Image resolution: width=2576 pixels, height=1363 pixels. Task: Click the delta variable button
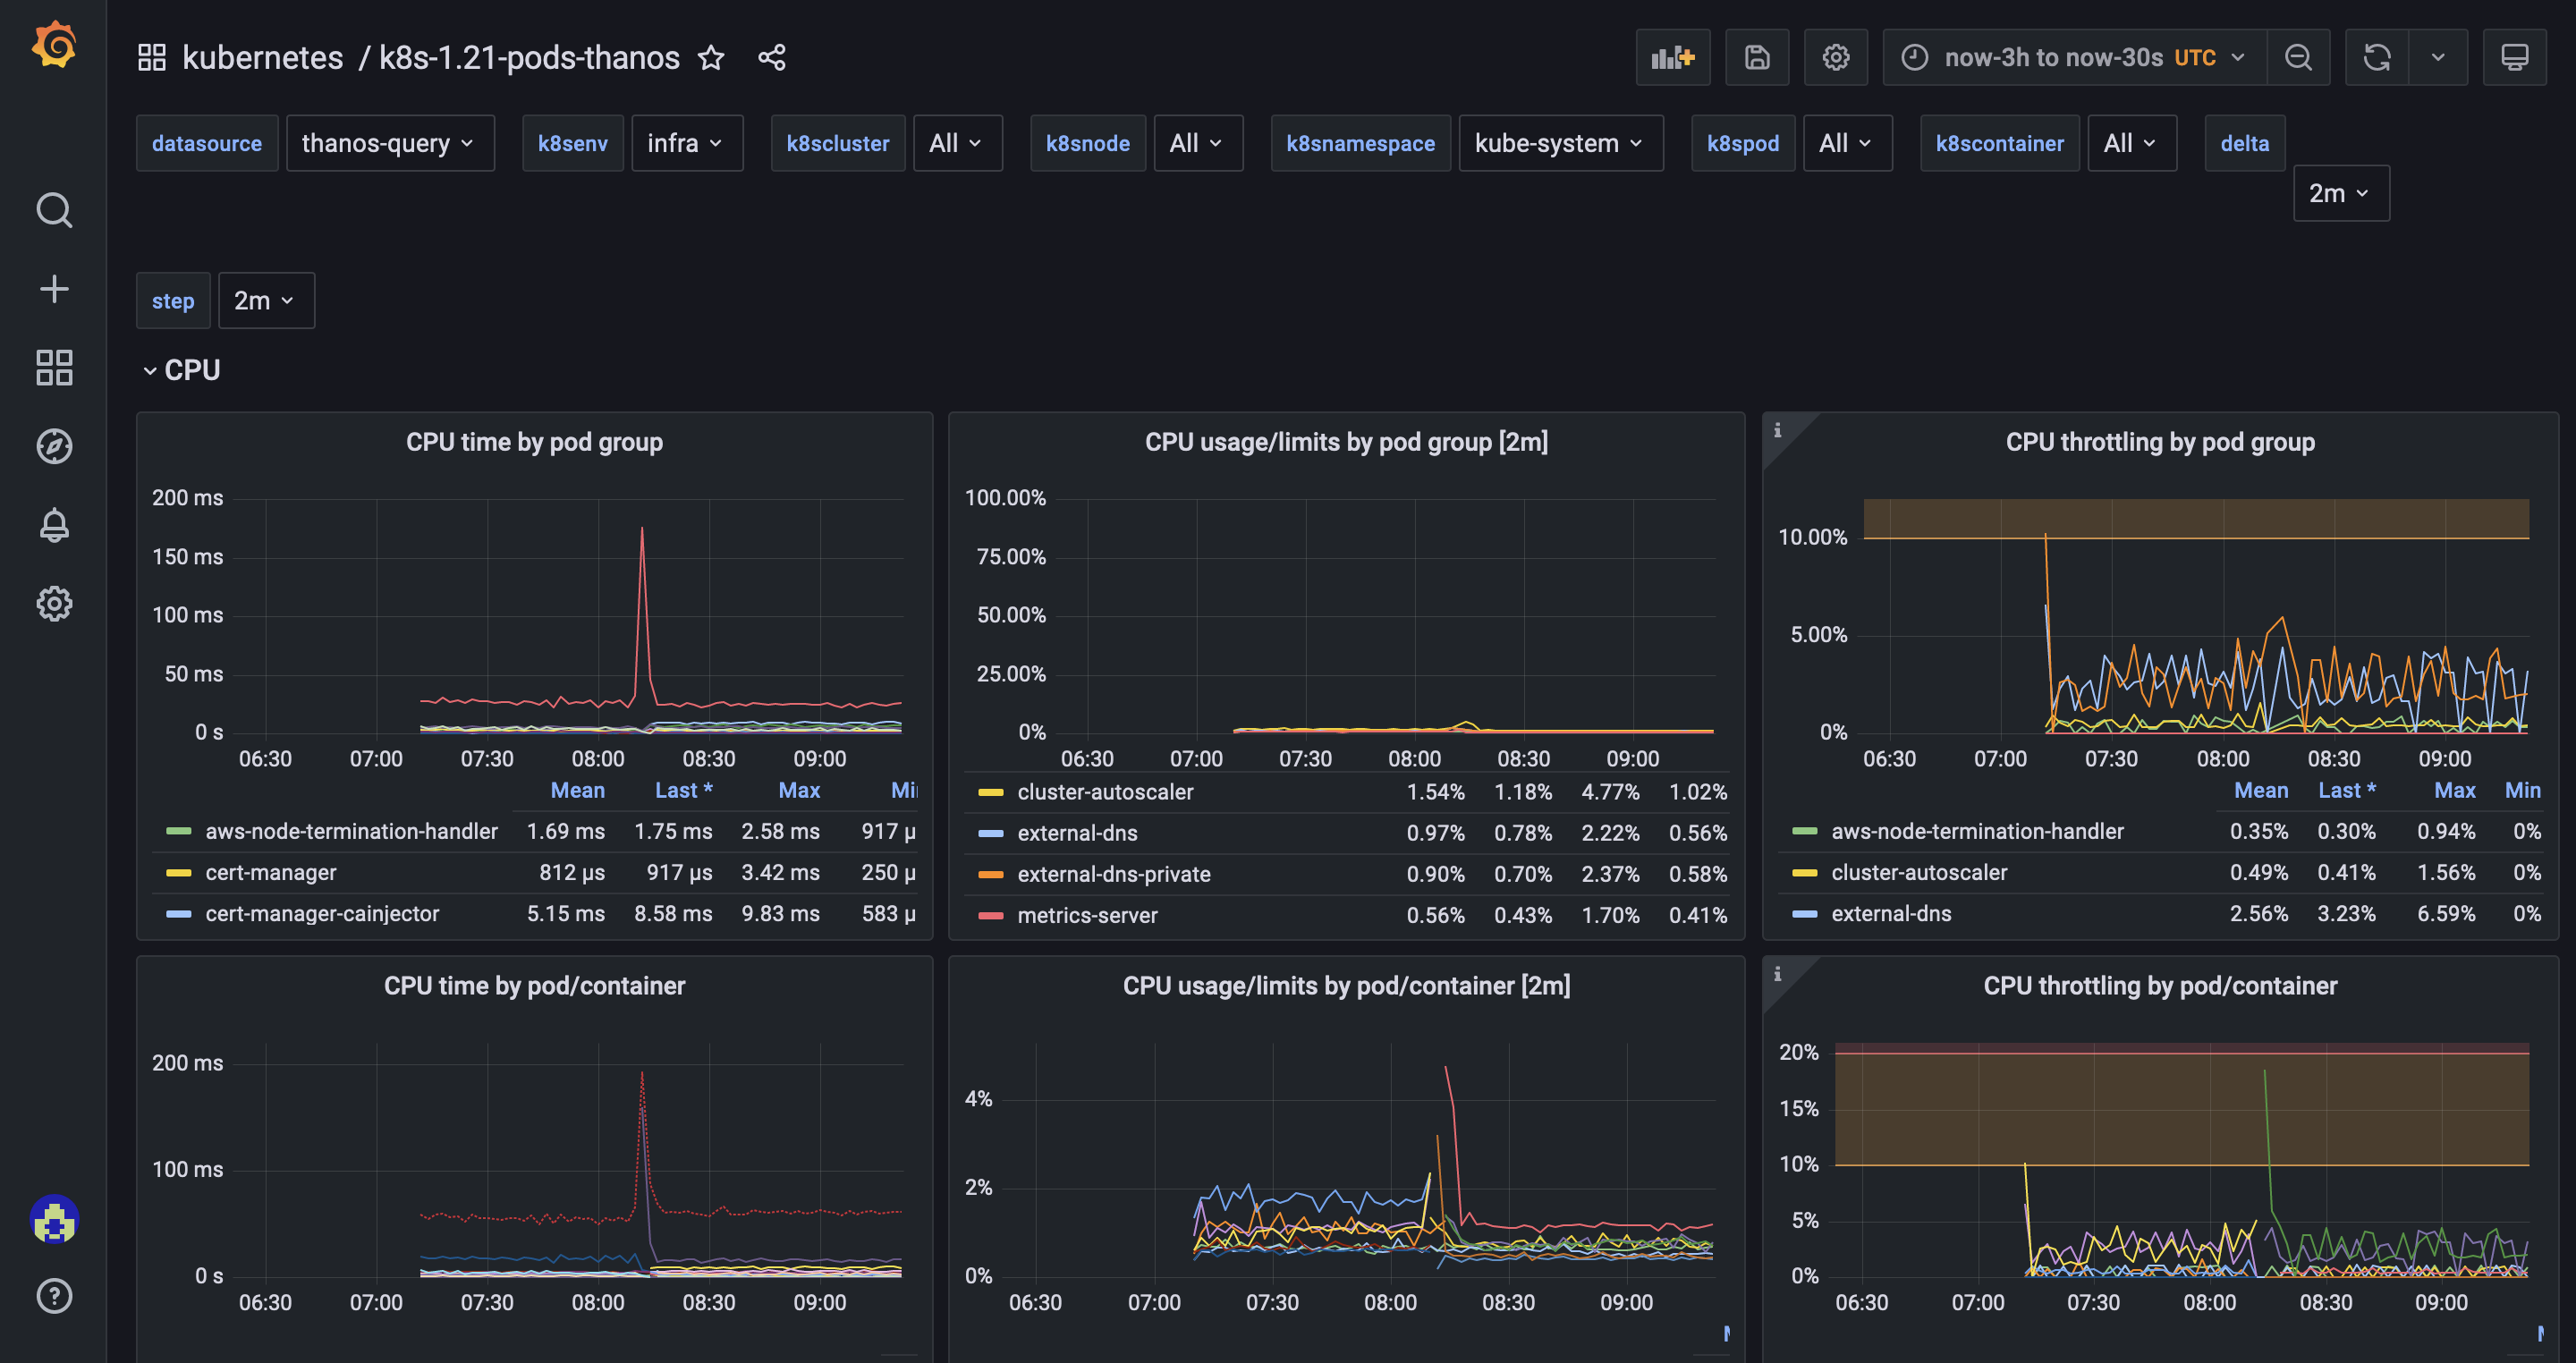[x=2244, y=143]
